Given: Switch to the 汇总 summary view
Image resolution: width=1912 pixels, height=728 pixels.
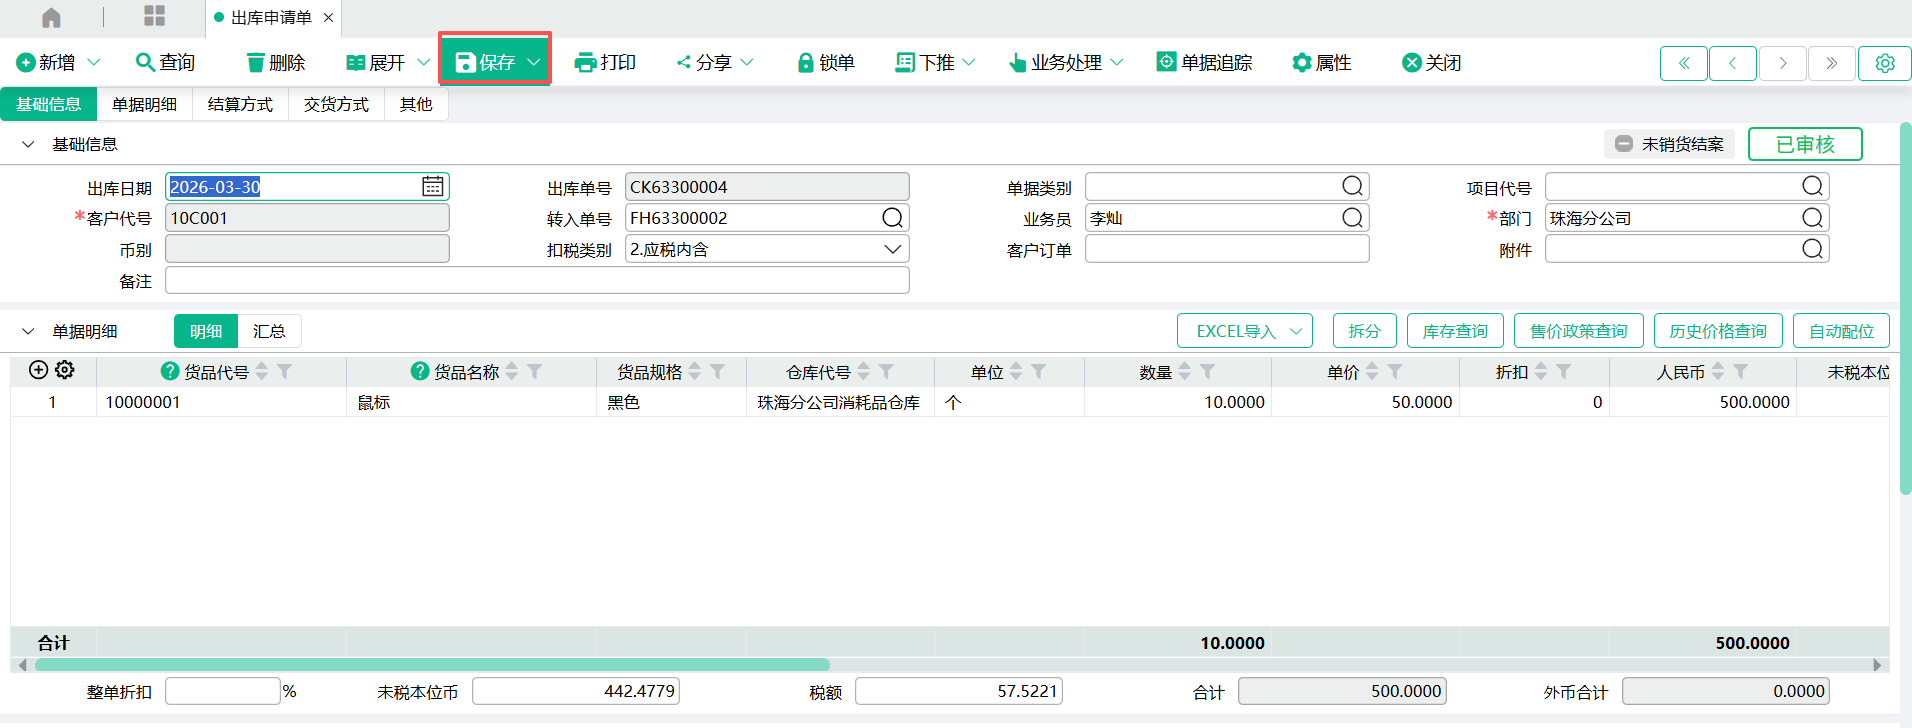Looking at the screenshot, I should click(x=269, y=331).
